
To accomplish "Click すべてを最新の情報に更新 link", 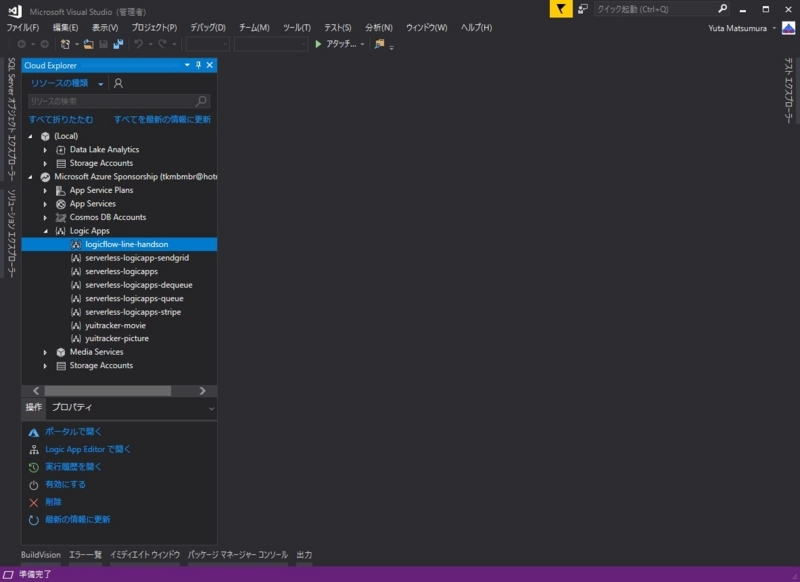I will (x=162, y=119).
